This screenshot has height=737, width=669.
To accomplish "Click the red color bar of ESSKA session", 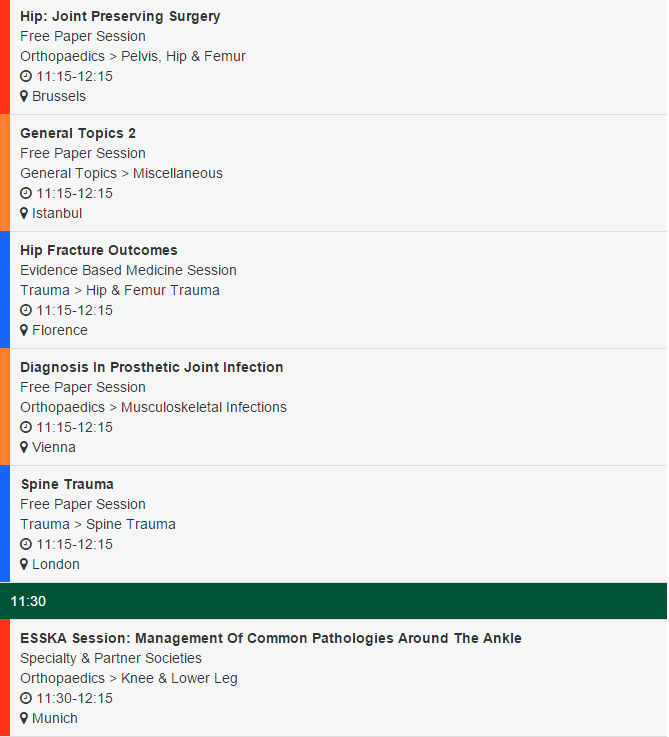I will [5, 678].
